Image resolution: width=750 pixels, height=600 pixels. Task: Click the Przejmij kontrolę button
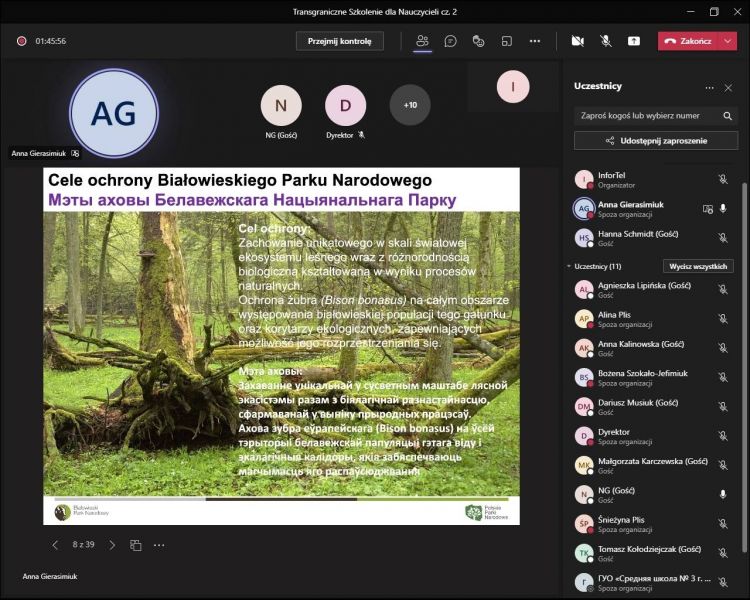click(339, 41)
